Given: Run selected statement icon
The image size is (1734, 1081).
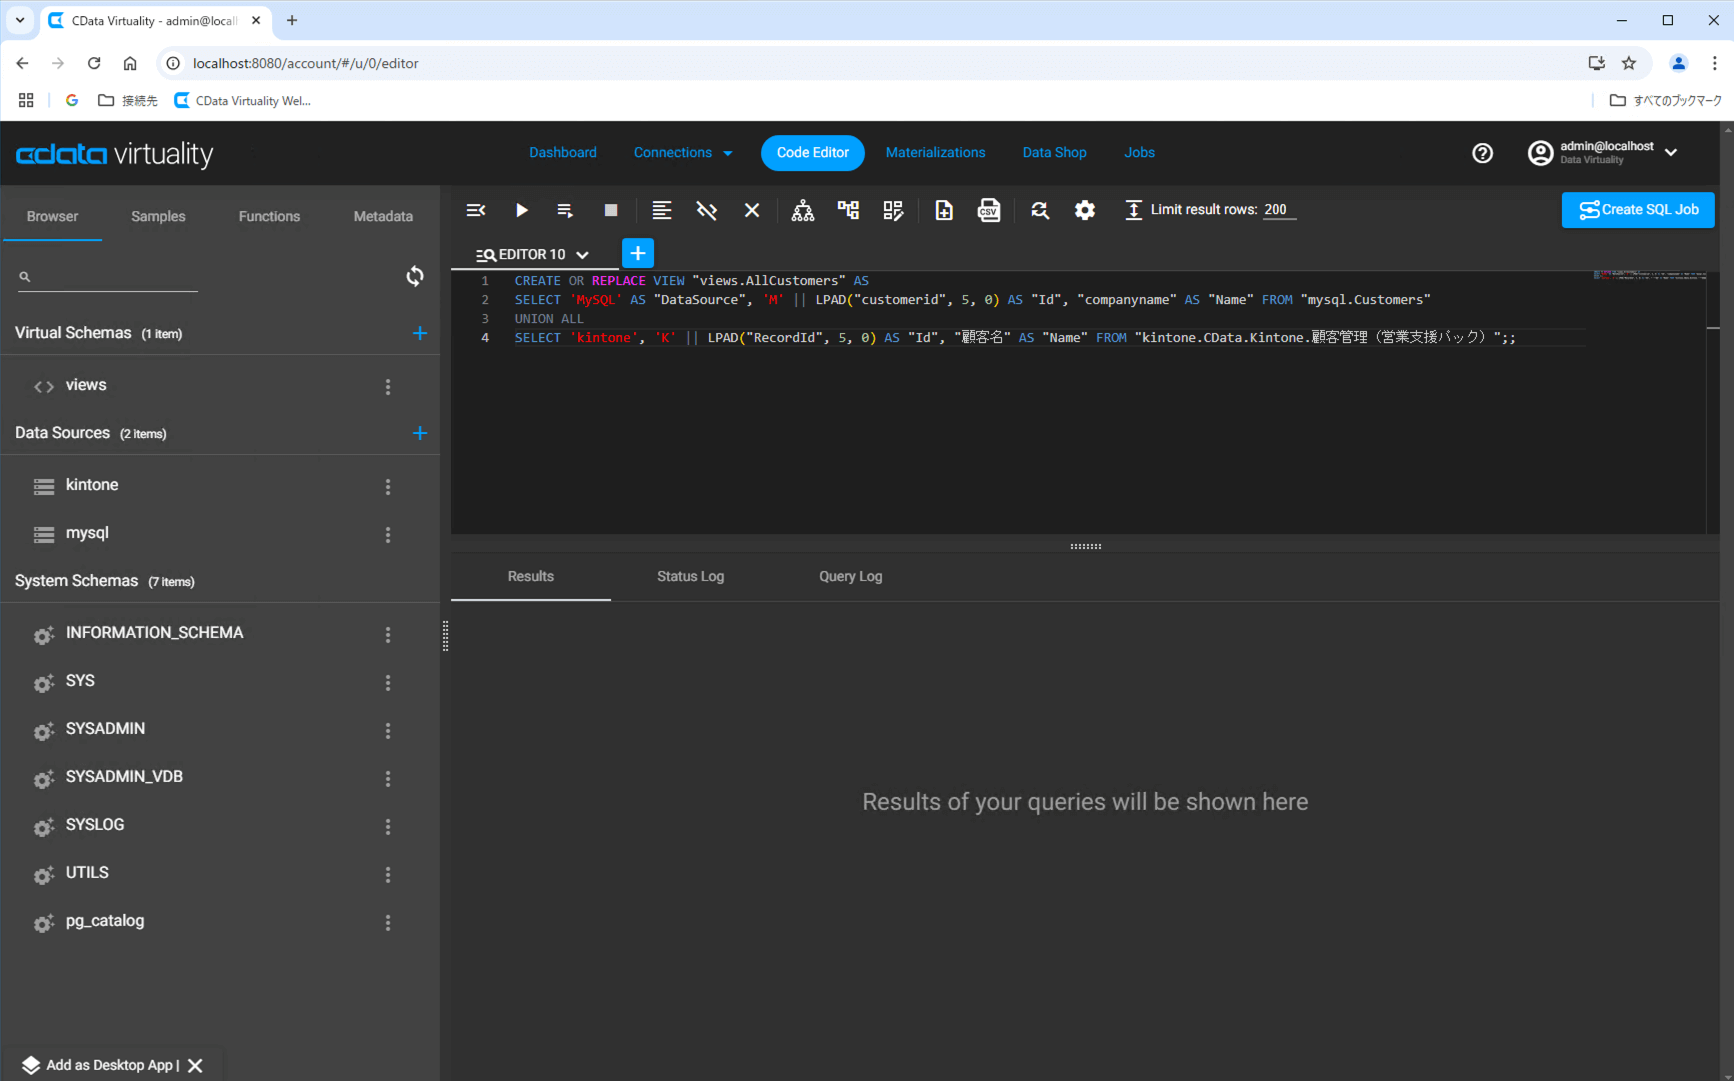Looking at the screenshot, I should coord(565,210).
